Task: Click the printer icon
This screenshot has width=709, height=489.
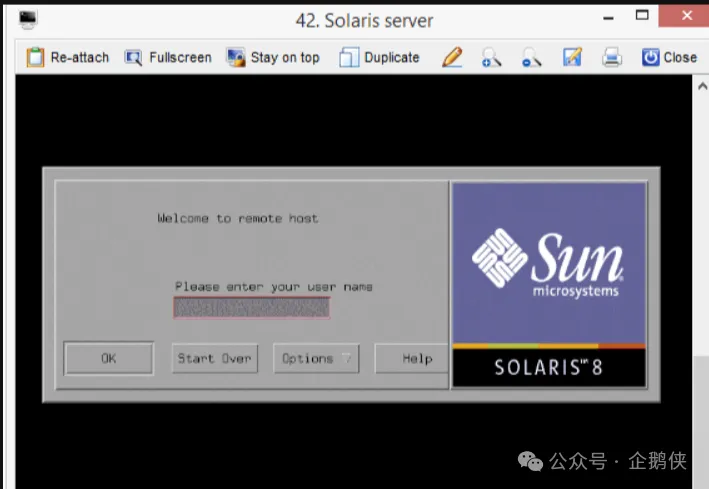Action: coord(612,57)
